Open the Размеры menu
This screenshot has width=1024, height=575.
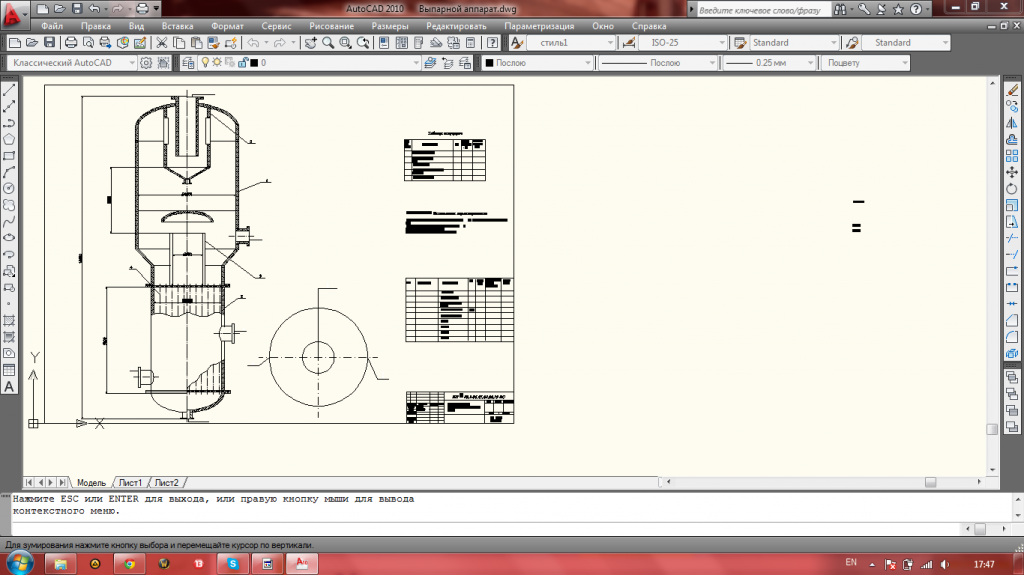coord(390,26)
